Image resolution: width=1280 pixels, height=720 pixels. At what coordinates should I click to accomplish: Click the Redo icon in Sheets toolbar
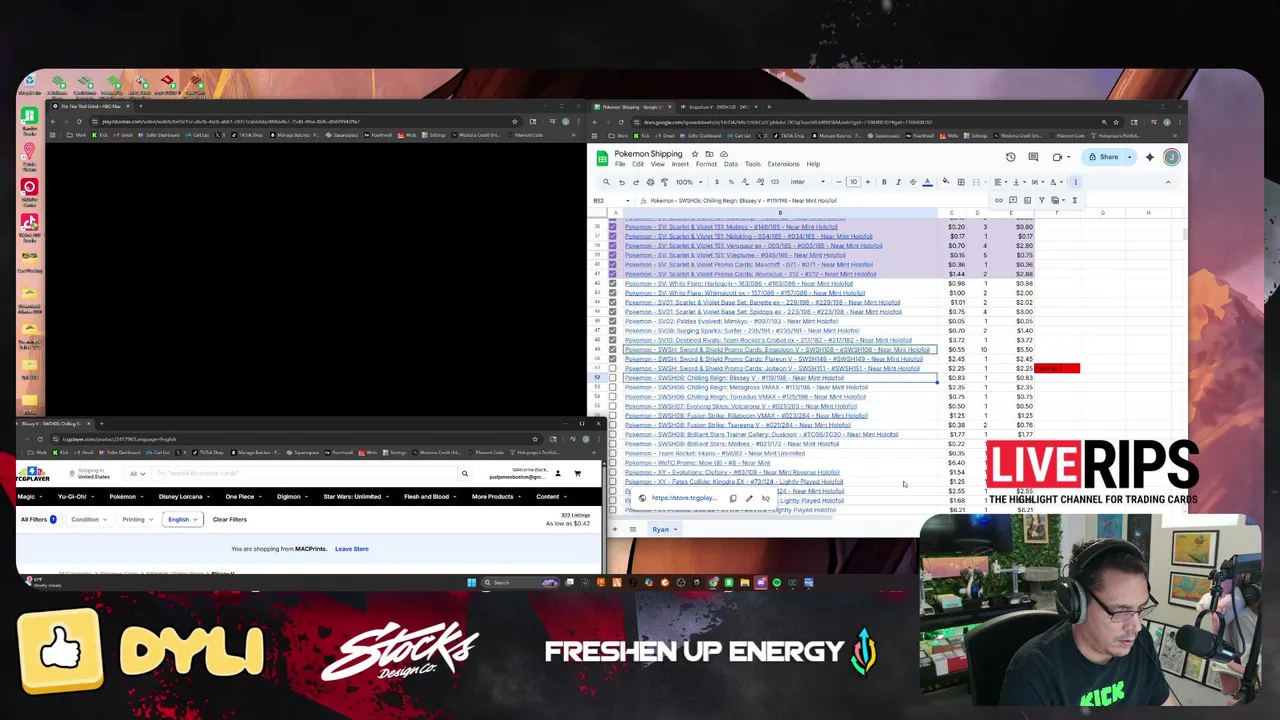tap(635, 182)
